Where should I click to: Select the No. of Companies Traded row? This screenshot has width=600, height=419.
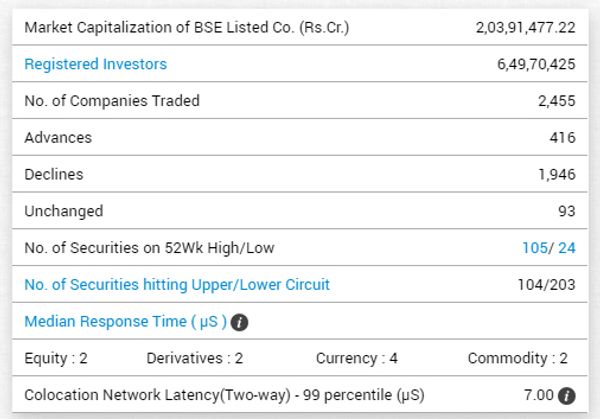tap(300, 101)
